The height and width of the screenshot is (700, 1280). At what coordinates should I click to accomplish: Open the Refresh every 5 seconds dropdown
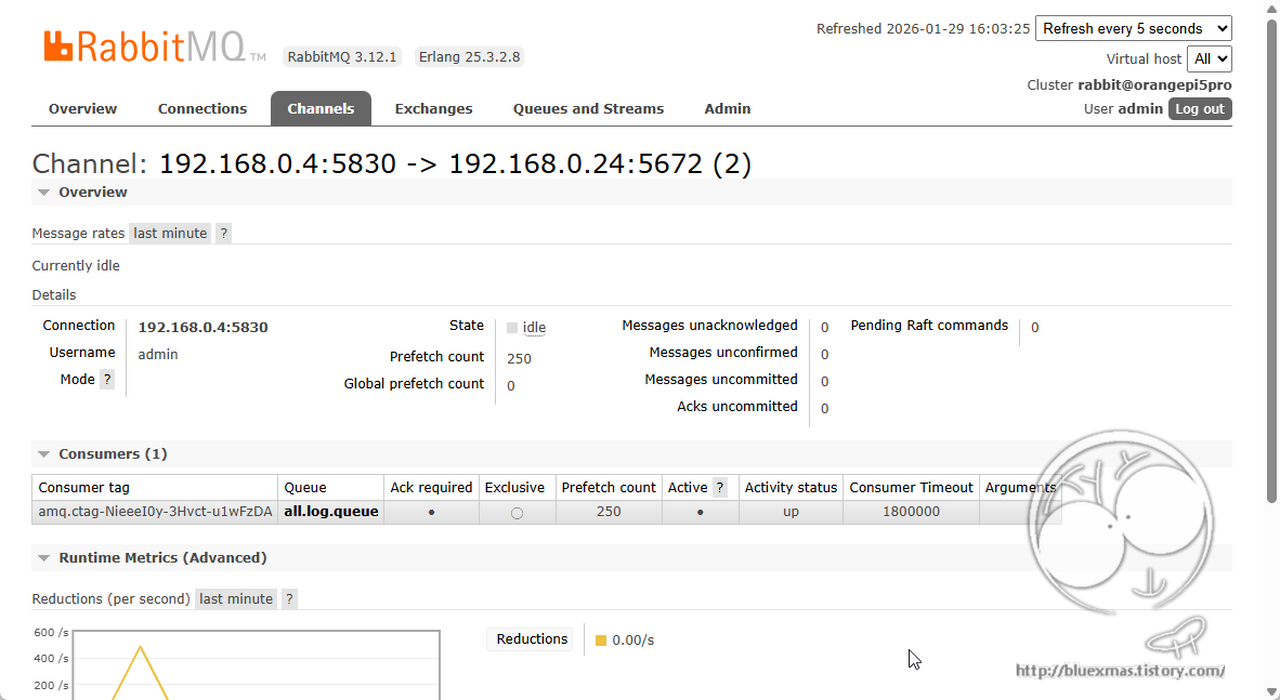click(1133, 29)
